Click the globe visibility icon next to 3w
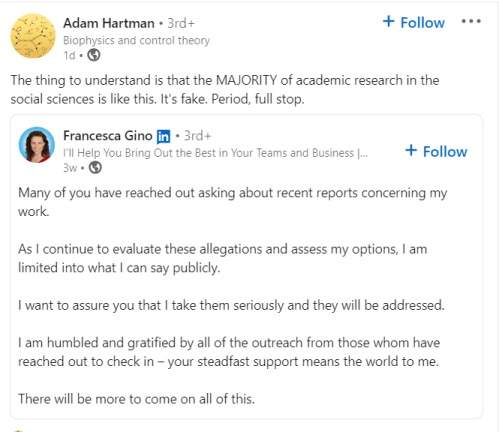Screen dimensions: 499x432 pos(95,167)
